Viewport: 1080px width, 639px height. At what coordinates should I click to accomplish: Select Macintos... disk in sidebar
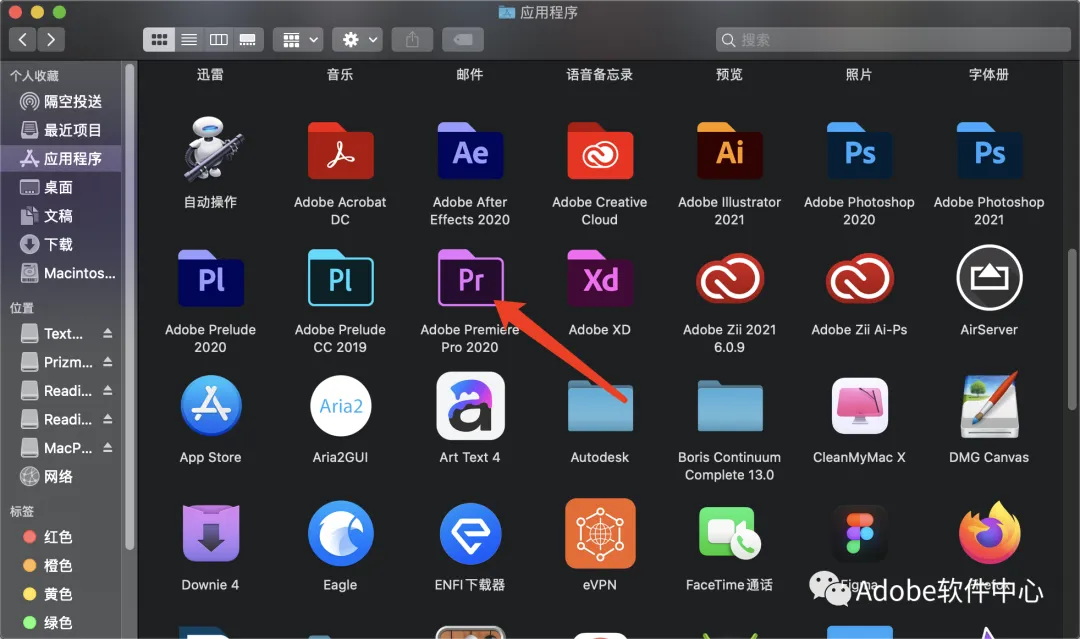pyautogui.click(x=61, y=273)
